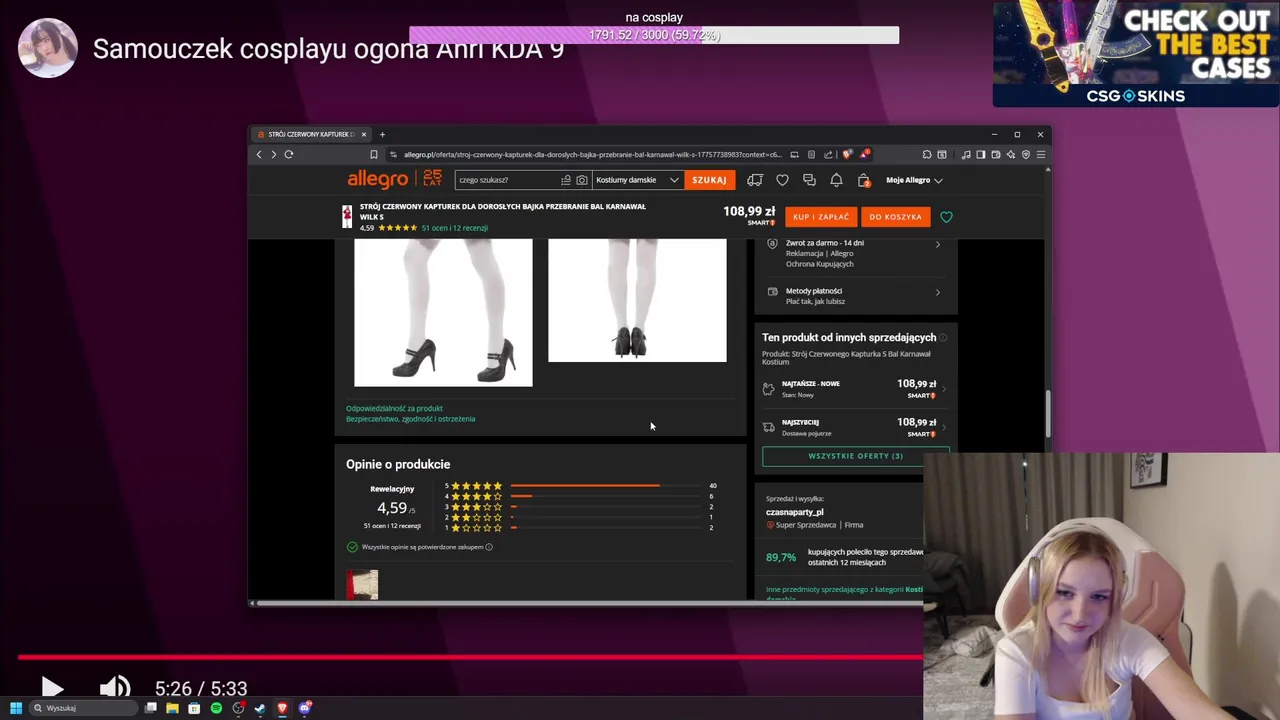Open Discord from taskbar
This screenshot has height=720, width=1280.
pos(305,708)
